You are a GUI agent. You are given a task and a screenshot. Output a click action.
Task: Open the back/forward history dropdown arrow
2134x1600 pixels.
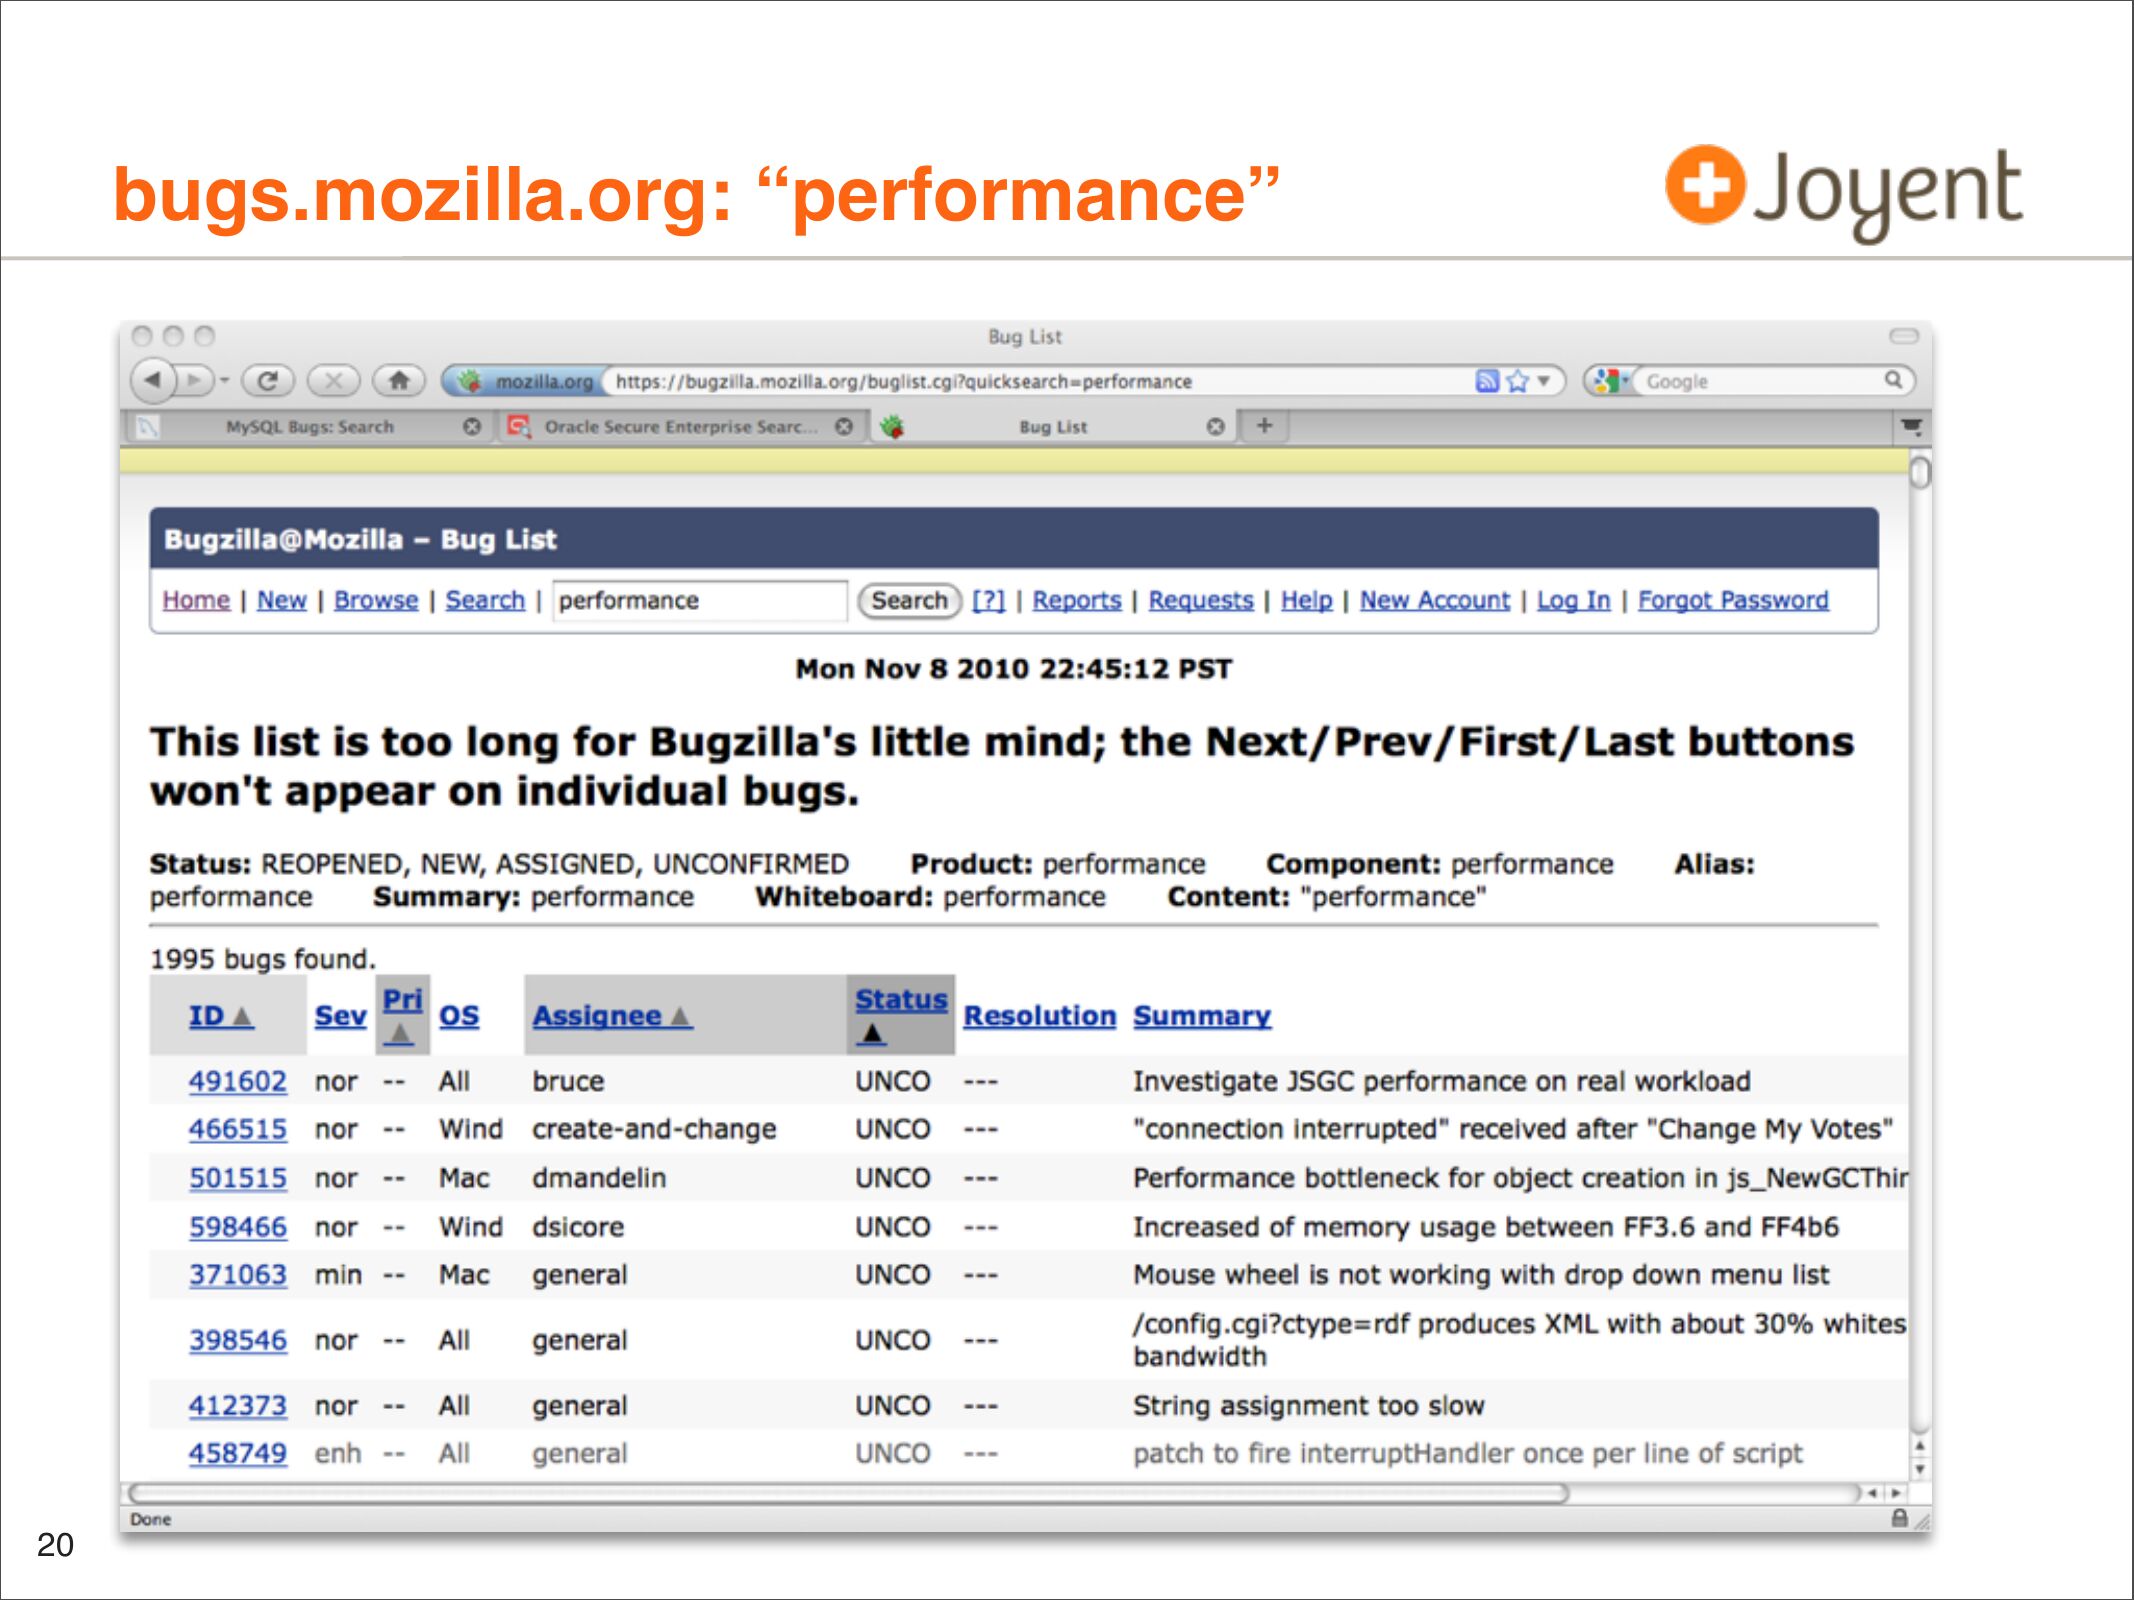(225, 380)
